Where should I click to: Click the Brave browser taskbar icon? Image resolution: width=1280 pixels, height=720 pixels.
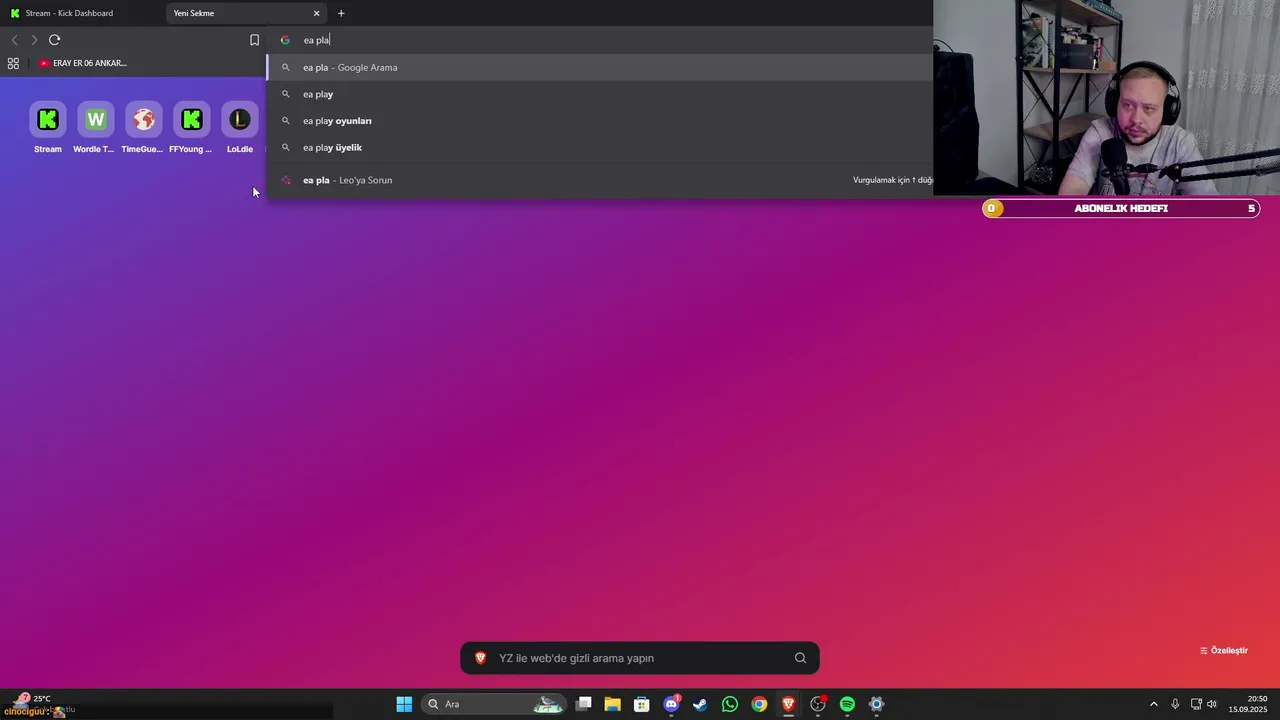click(788, 704)
